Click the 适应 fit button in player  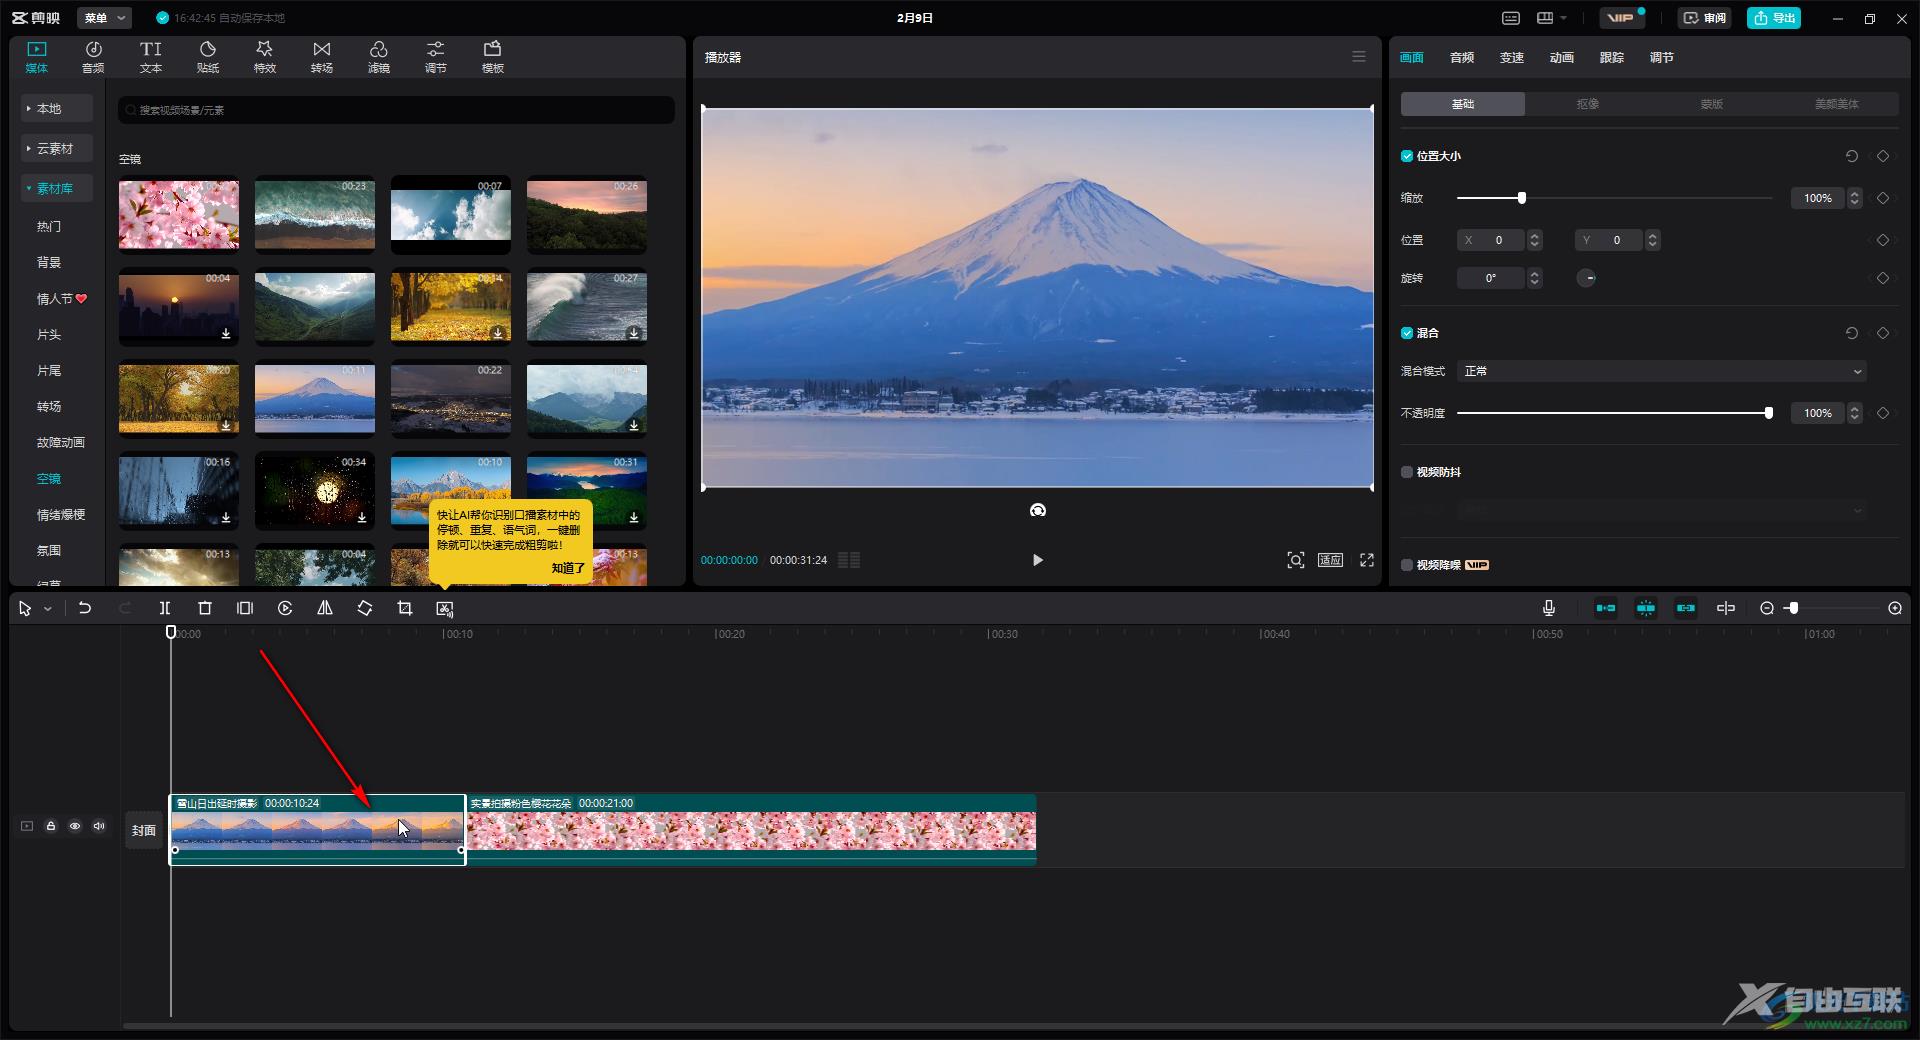pyautogui.click(x=1330, y=560)
